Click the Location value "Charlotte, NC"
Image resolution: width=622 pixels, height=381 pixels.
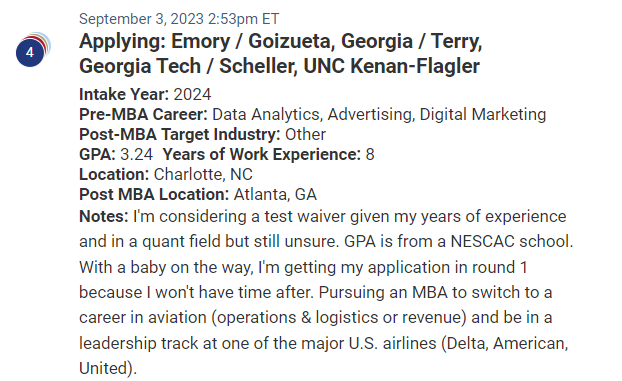pos(203,174)
